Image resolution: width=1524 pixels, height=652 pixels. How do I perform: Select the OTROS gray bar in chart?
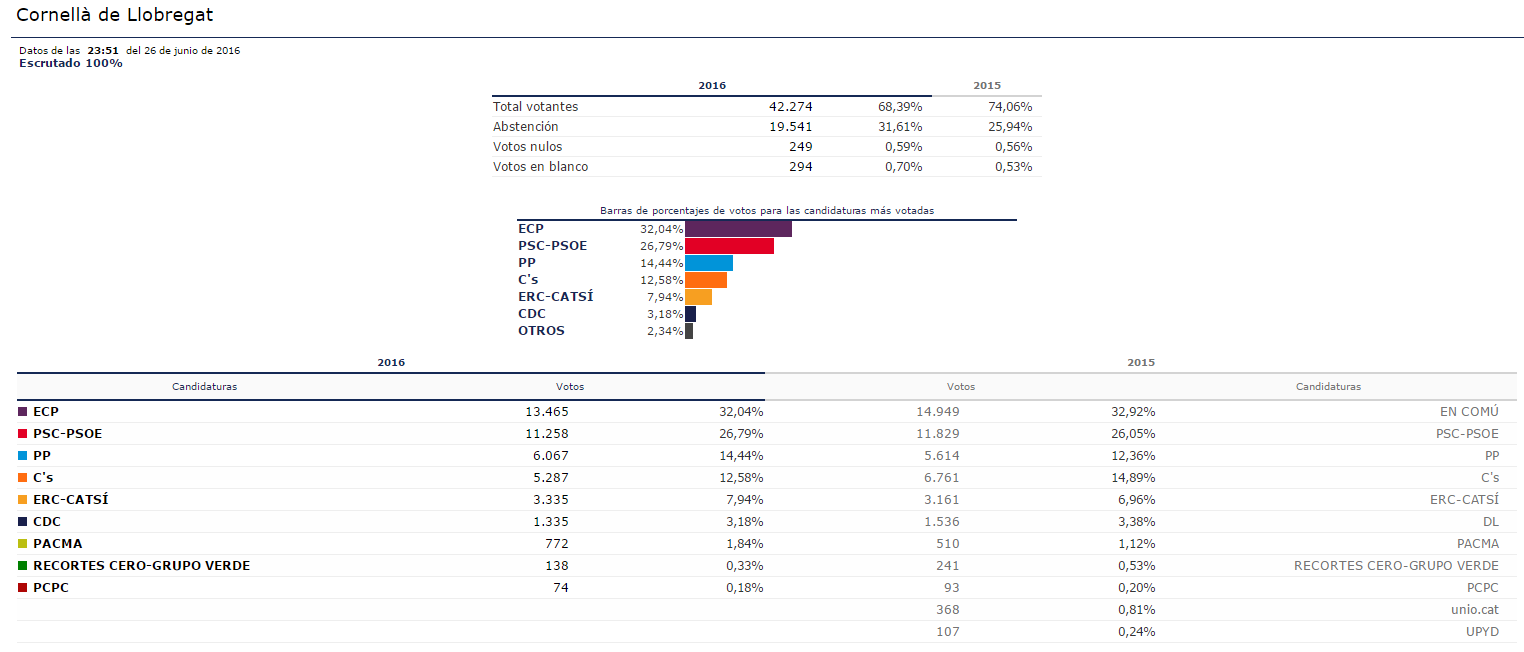coord(689,331)
